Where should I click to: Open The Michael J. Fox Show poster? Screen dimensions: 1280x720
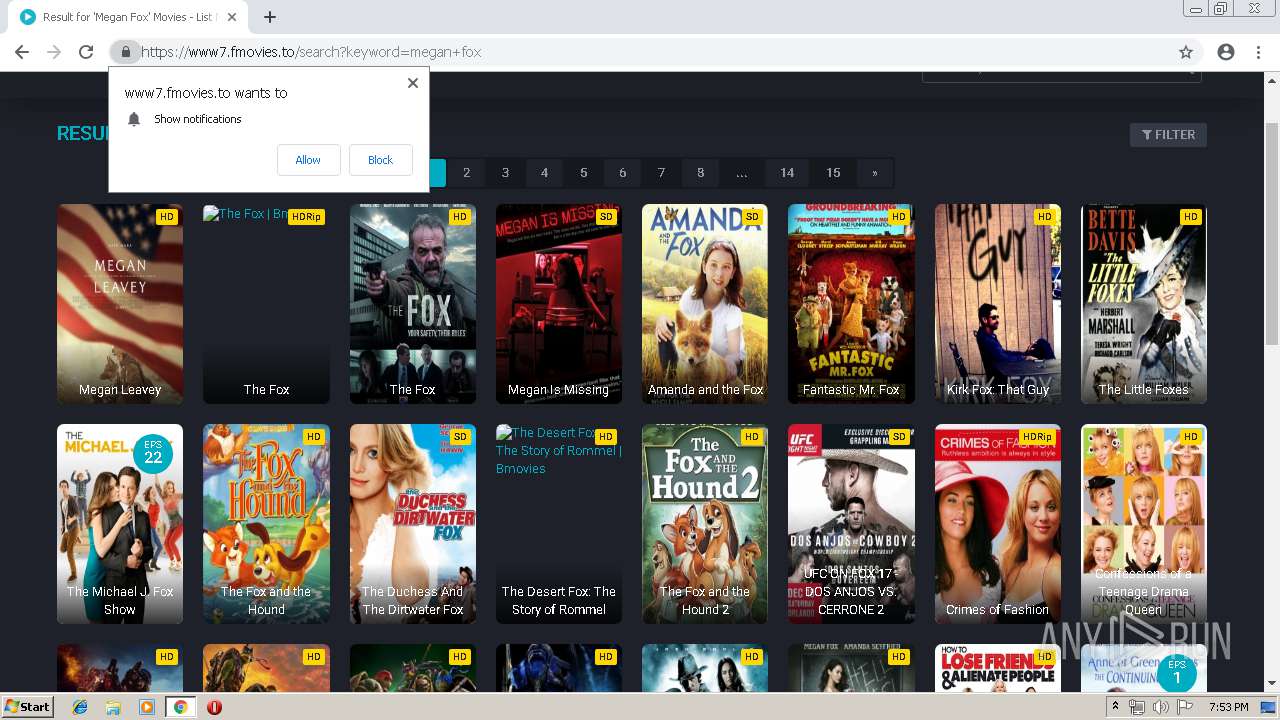click(x=120, y=524)
